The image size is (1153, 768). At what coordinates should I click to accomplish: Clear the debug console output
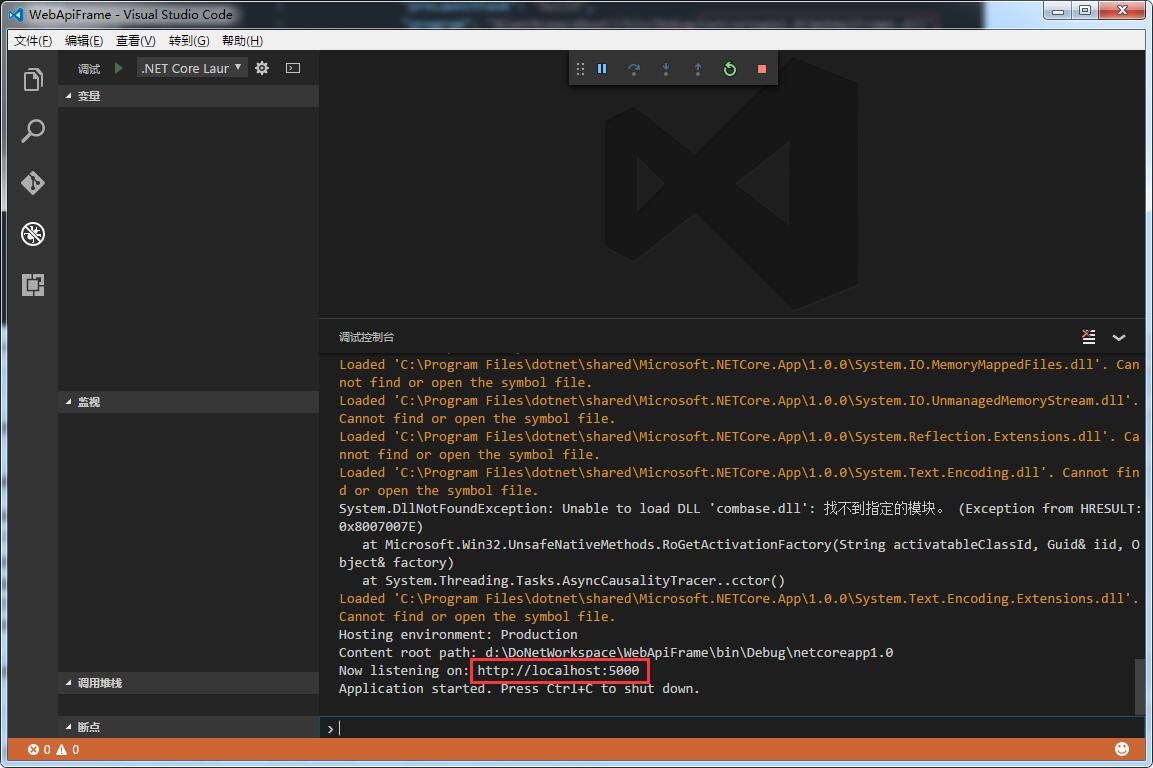[x=1089, y=337]
